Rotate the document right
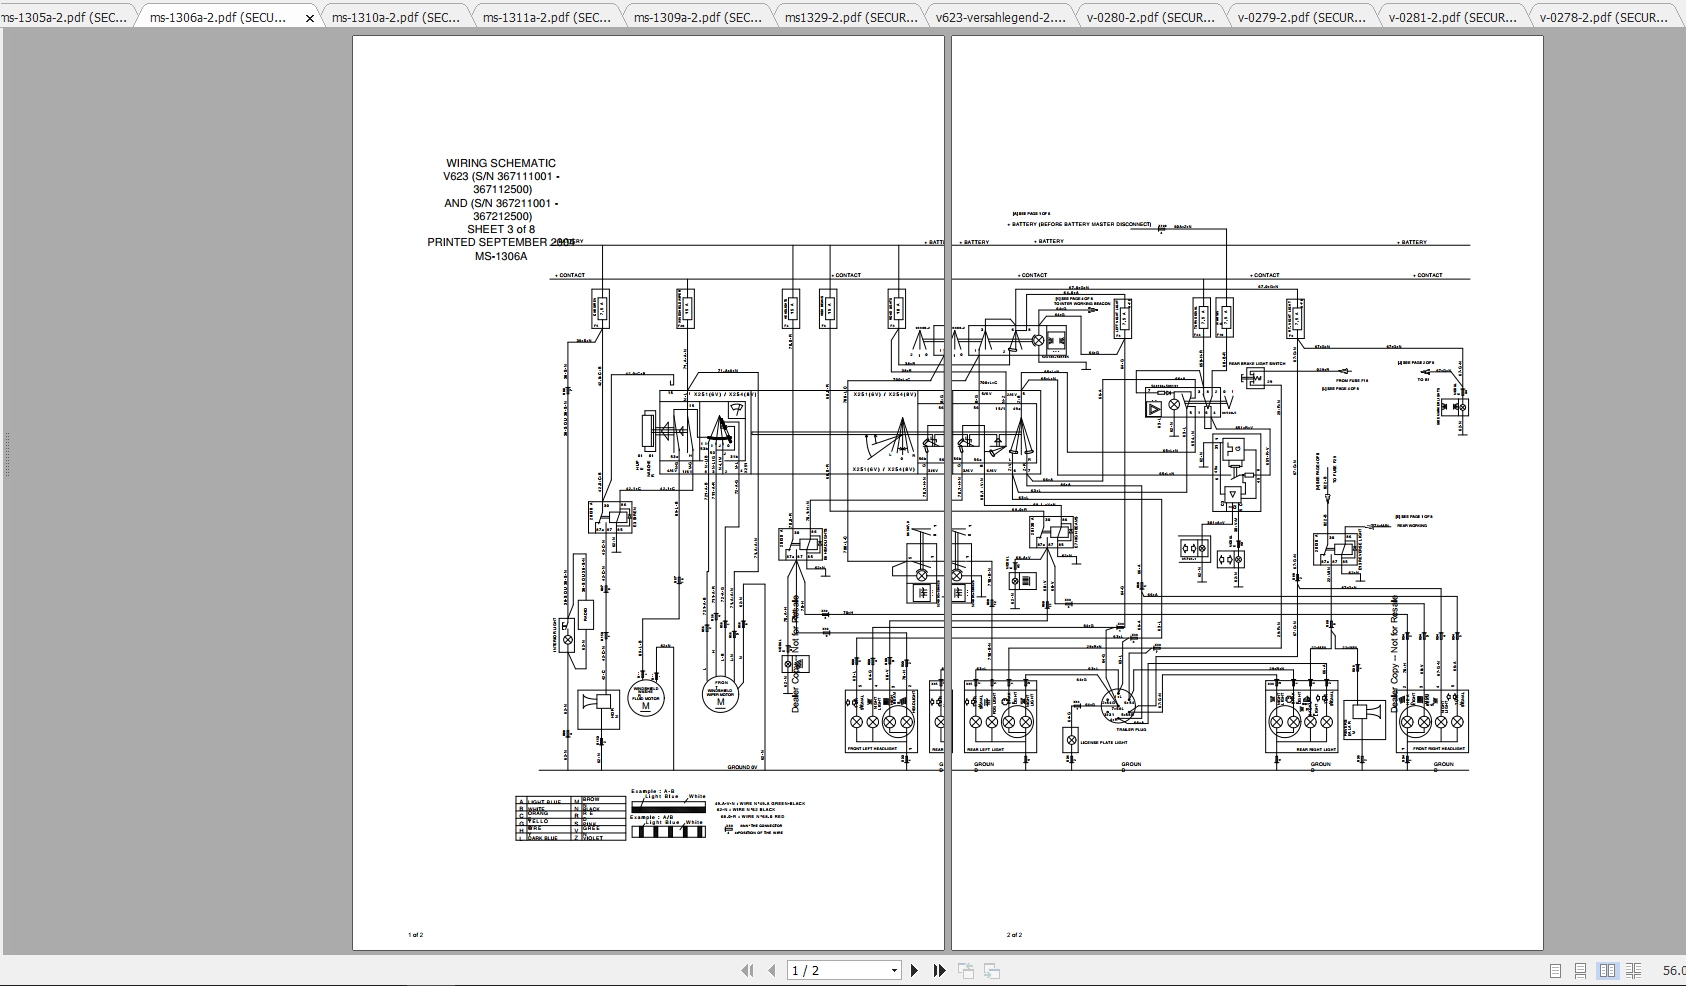The width and height of the screenshot is (1686, 986). (992, 970)
